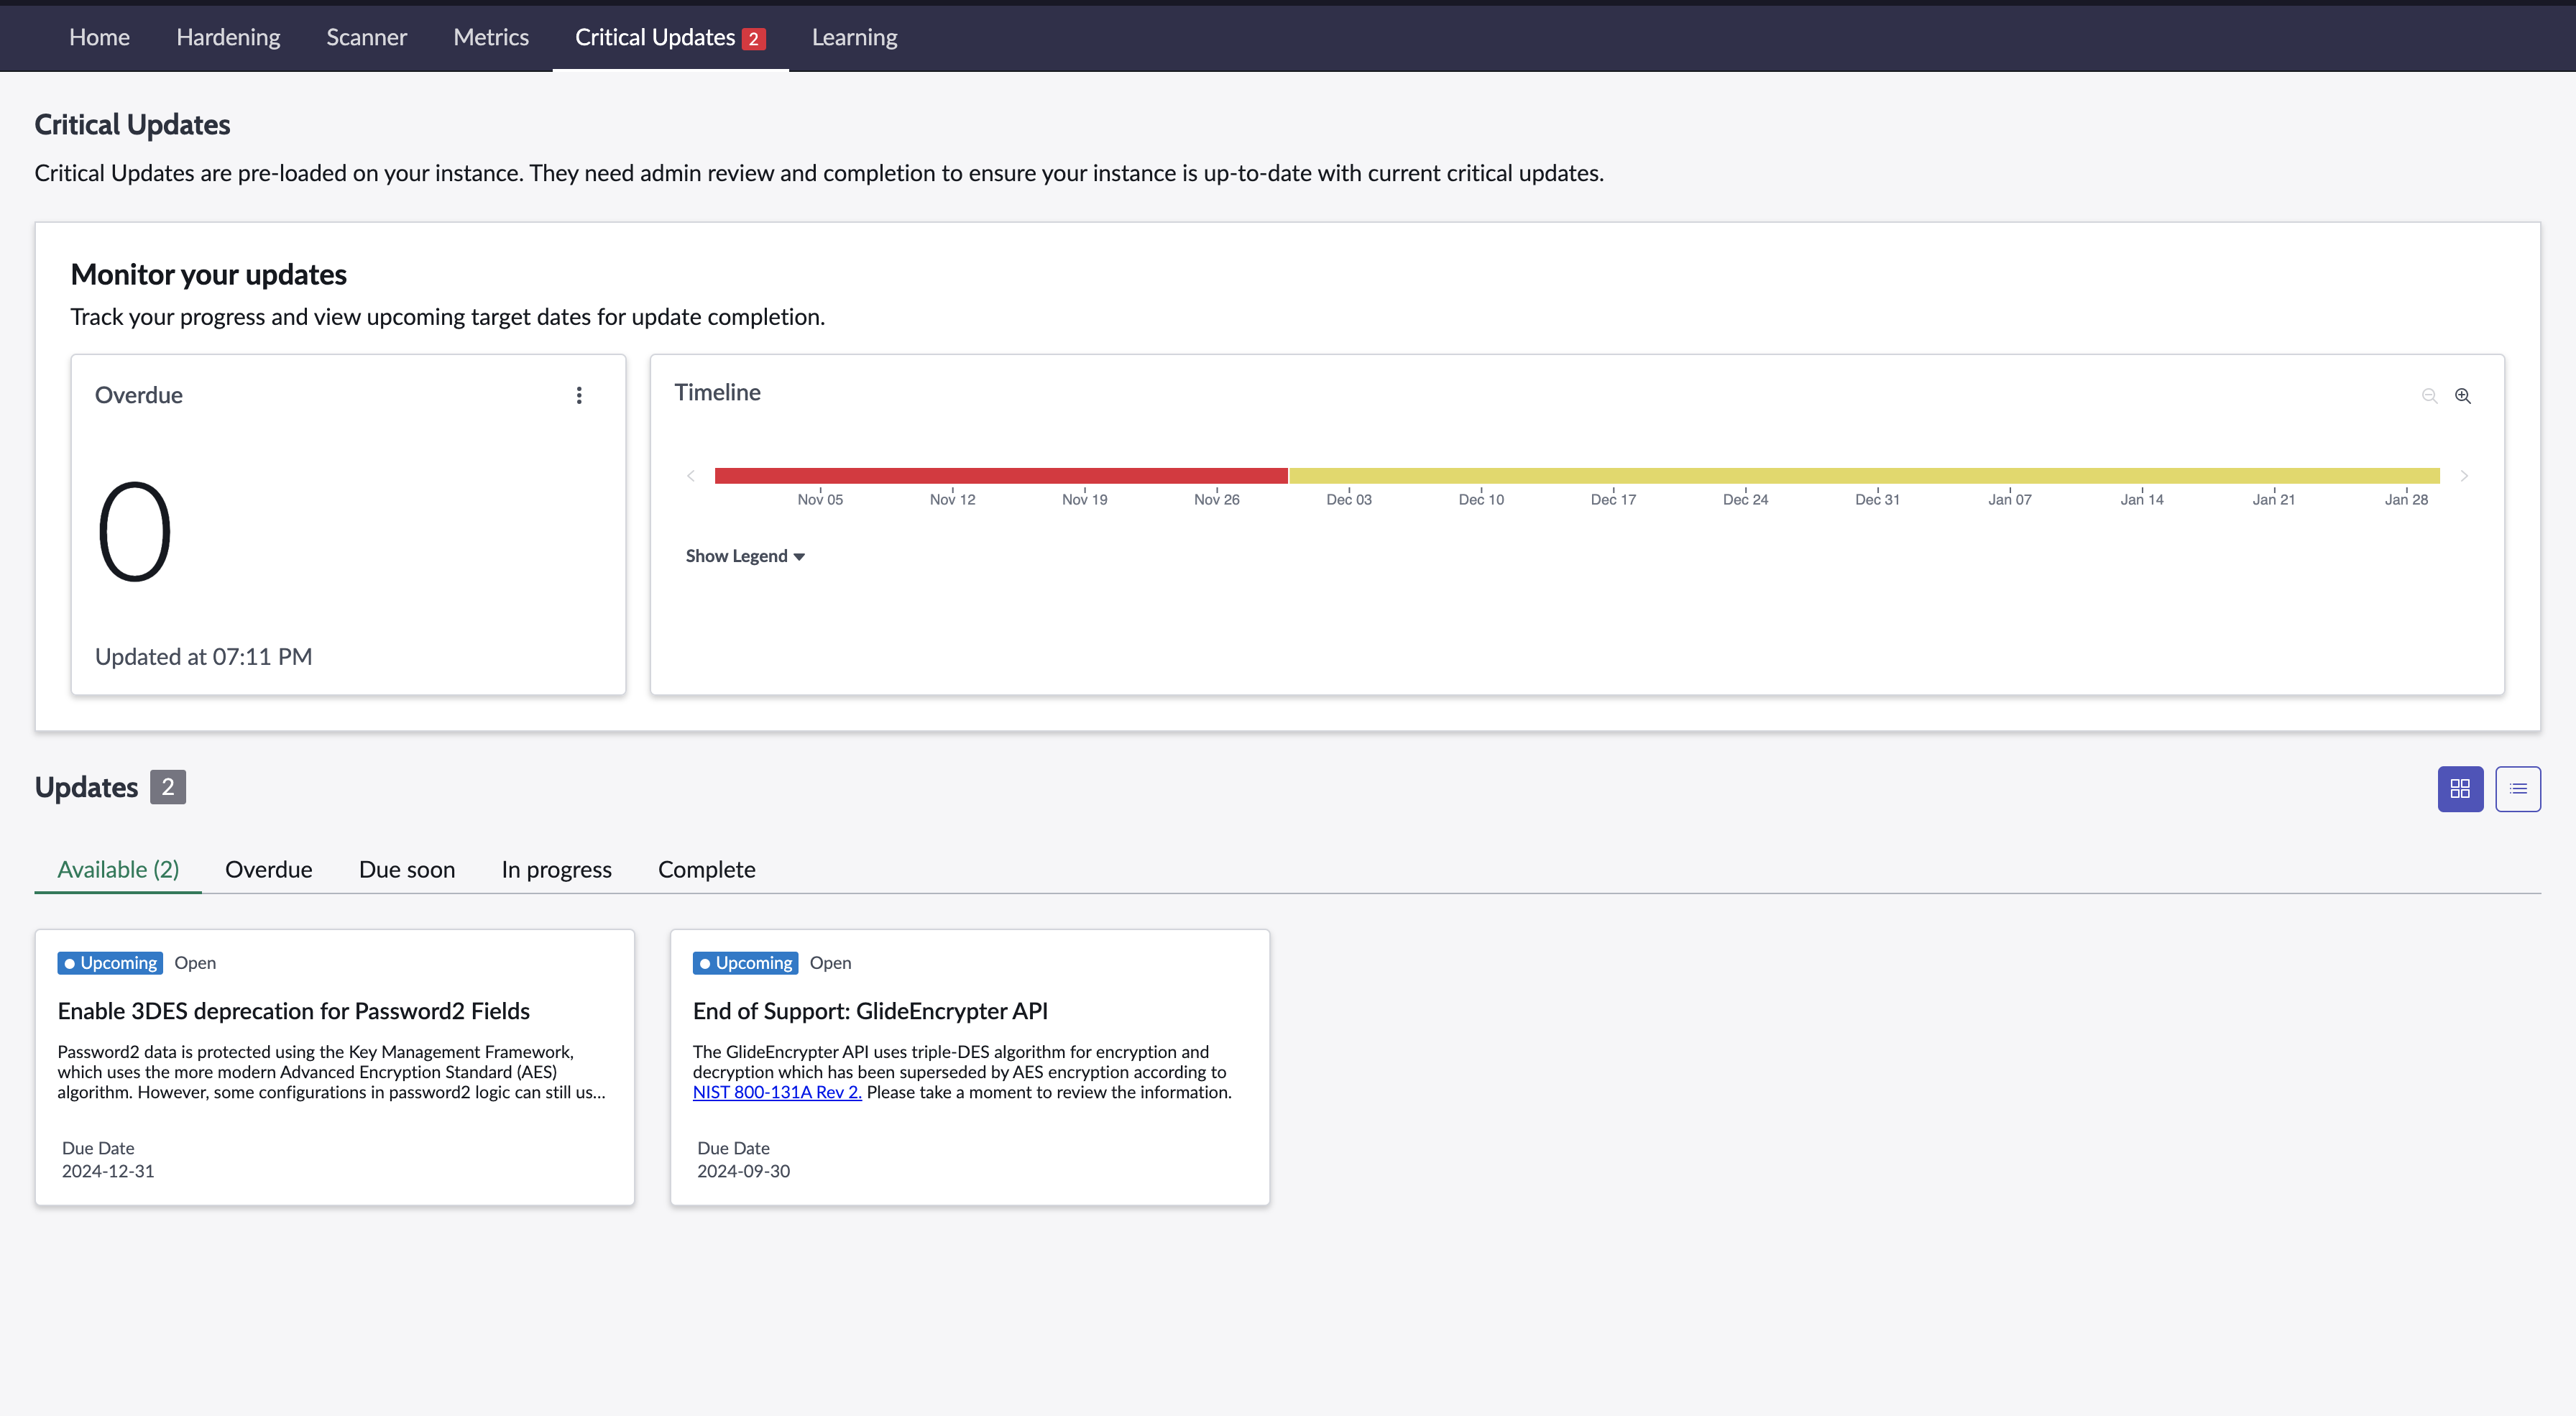Click the Updated at 07:11 PM text
Viewport: 2576px width, 1416px height.
(x=204, y=656)
